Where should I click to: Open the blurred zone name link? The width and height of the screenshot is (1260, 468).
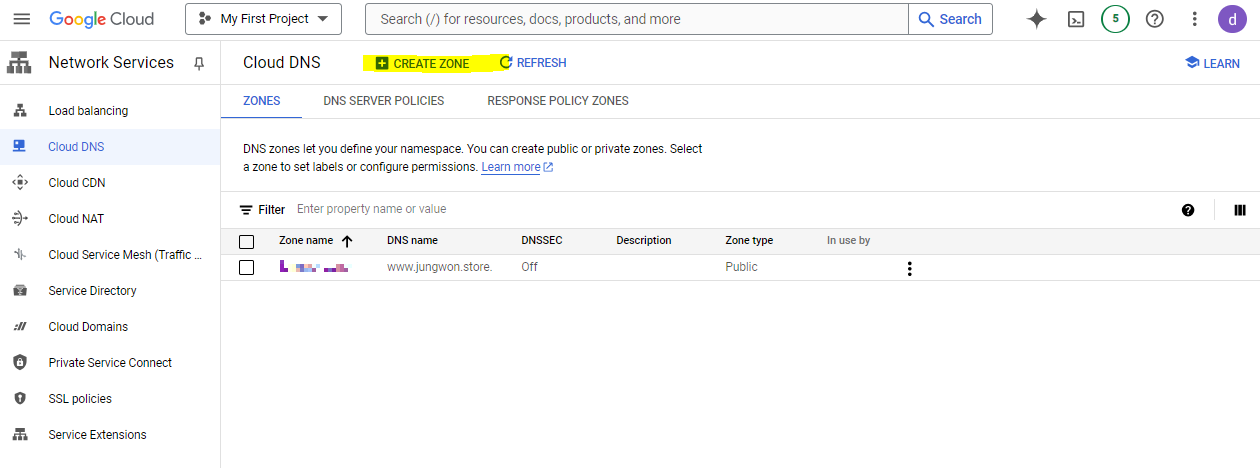tap(314, 267)
